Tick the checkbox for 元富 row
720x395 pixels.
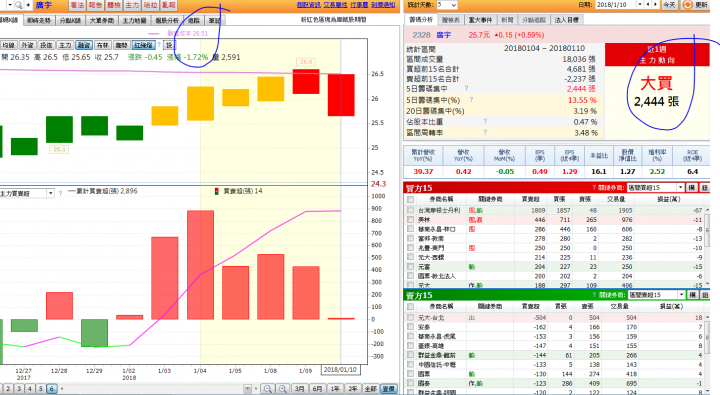coord(411,266)
